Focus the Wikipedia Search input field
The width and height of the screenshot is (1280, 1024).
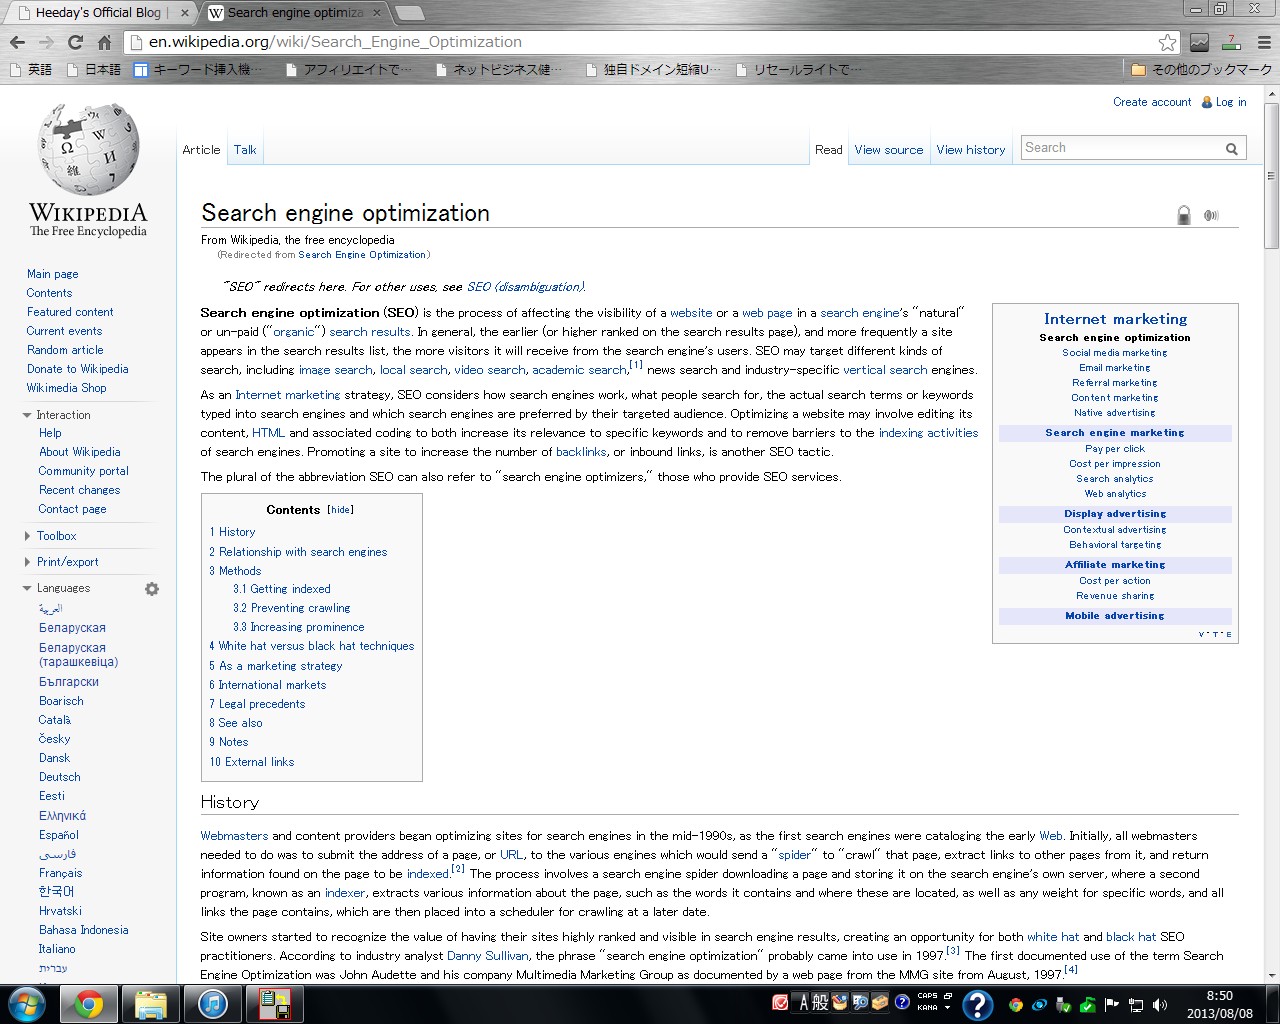tap(1120, 148)
